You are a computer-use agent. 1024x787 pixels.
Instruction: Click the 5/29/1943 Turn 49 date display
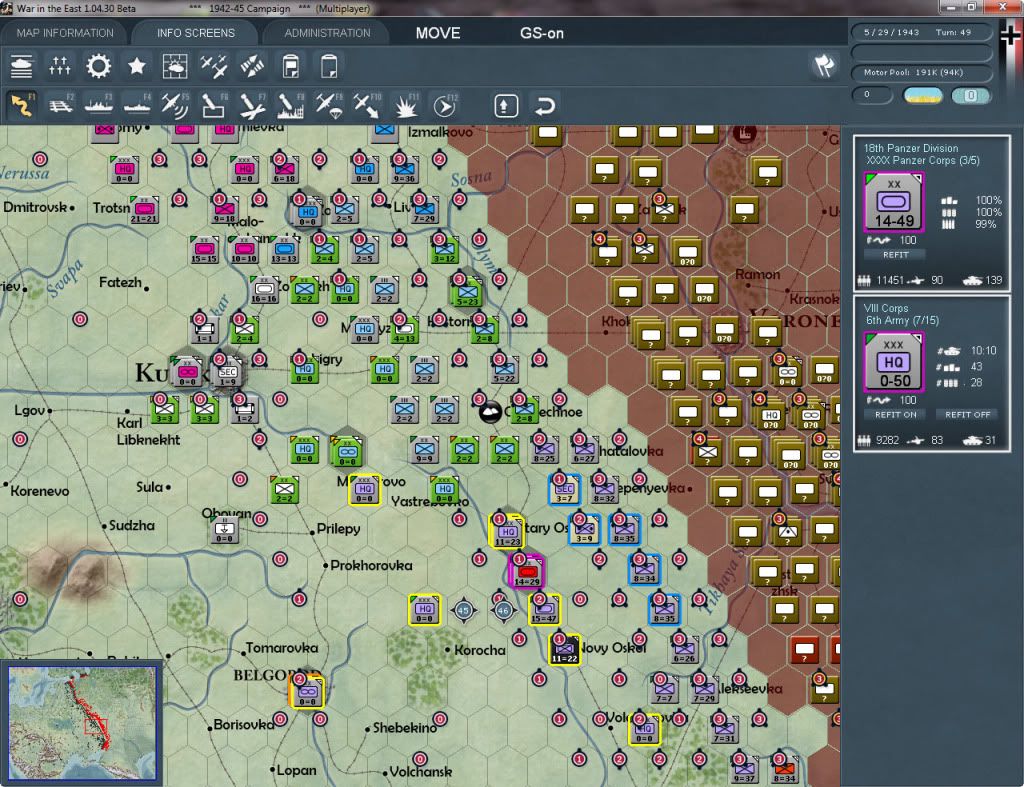(x=921, y=32)
